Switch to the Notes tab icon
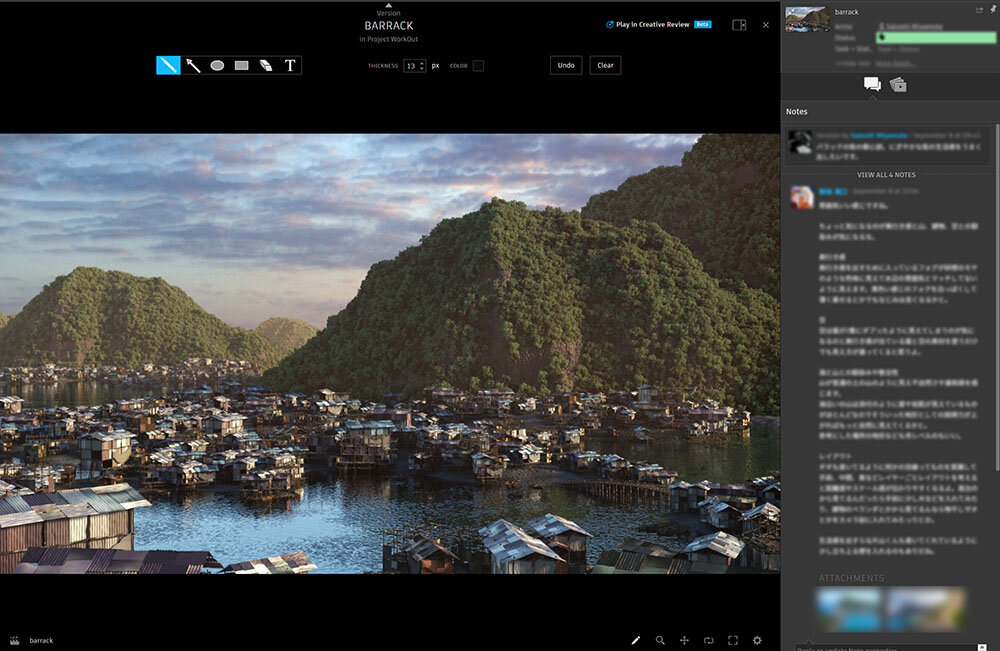 872,85
